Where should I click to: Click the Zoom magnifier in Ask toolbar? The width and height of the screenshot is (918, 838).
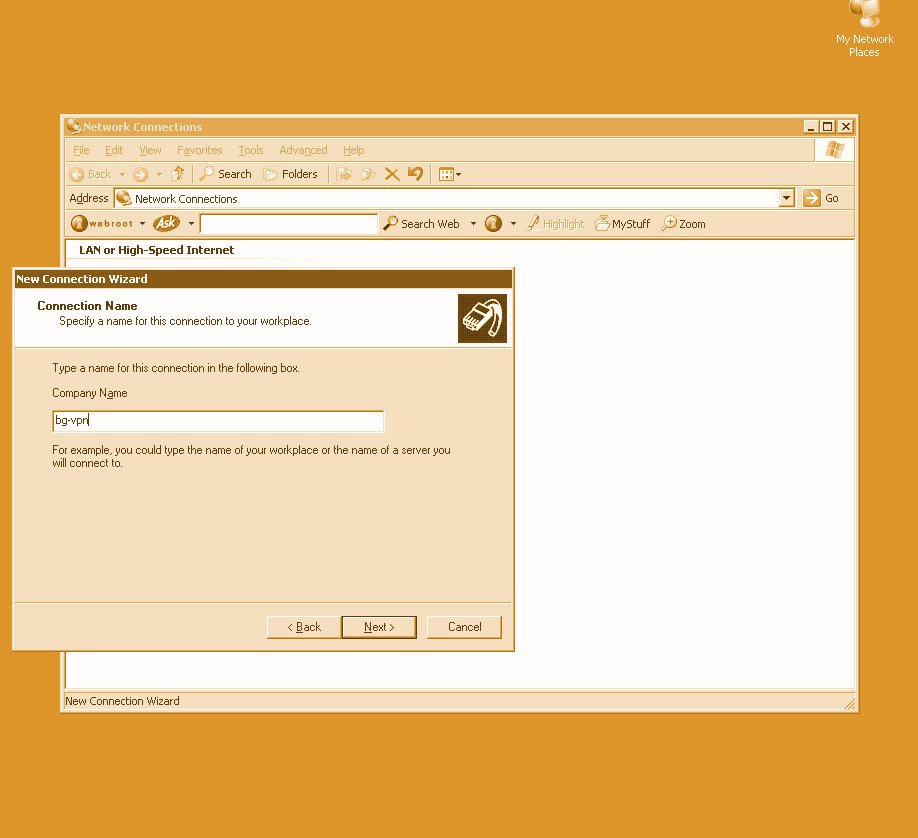click(x=684, y=224)
